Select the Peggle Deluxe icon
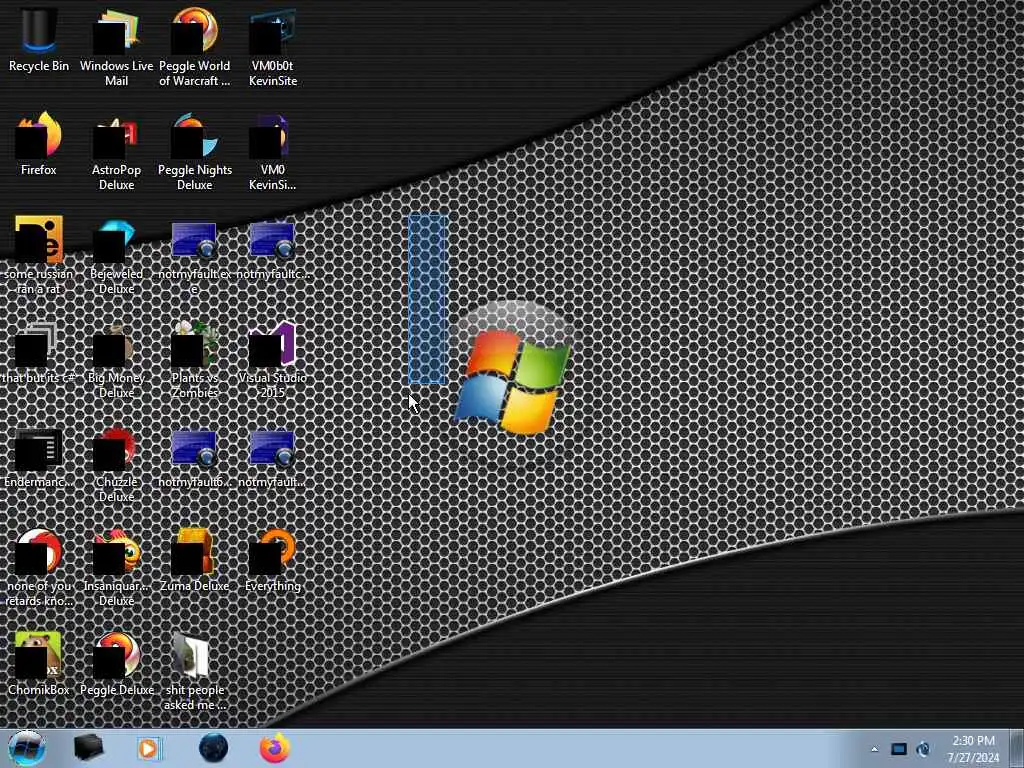Screen dimensions: 1024x768 (x=116, y=664)
